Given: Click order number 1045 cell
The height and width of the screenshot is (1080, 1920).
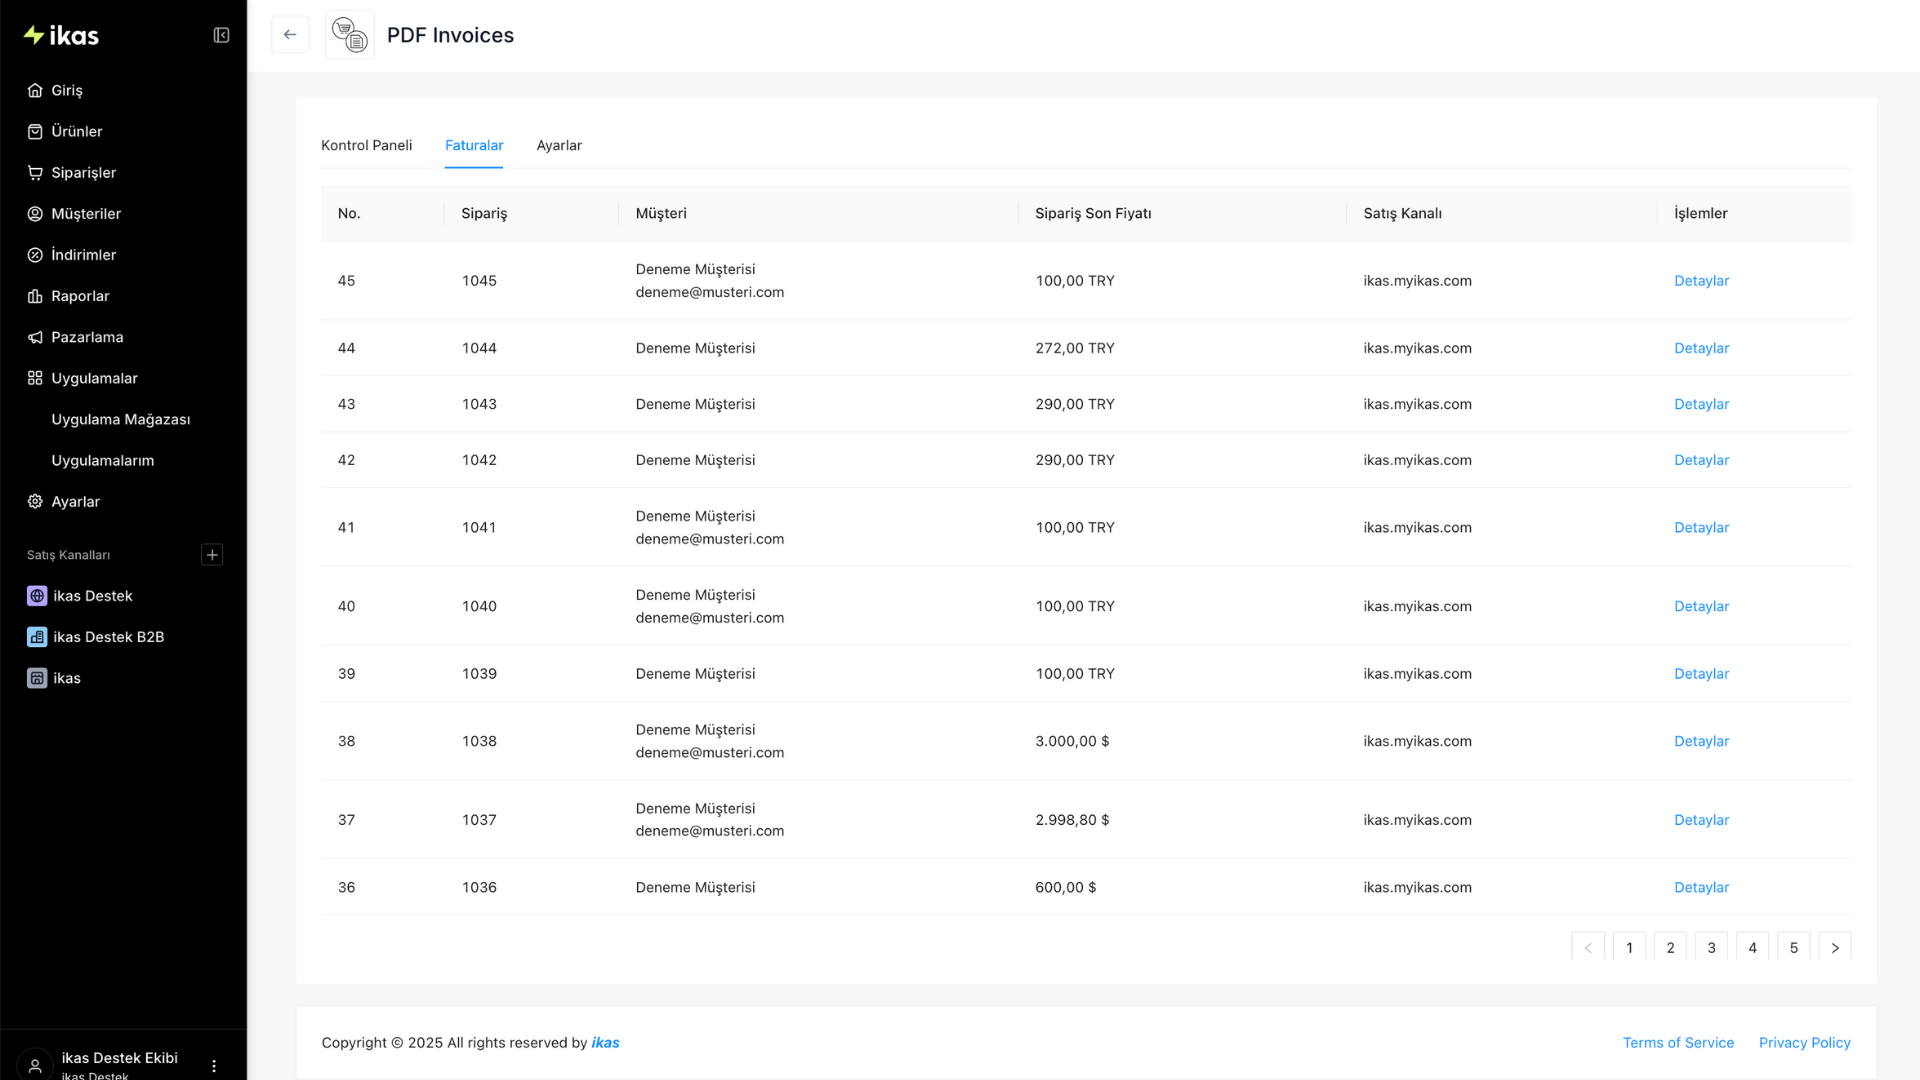Looking at the screenshot, I should pos(479,281).
